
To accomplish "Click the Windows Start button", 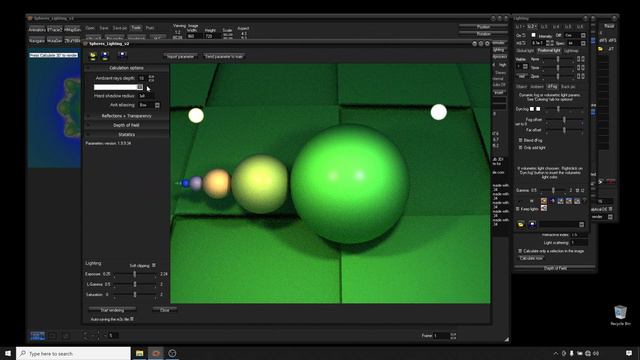I will [8, 353].
